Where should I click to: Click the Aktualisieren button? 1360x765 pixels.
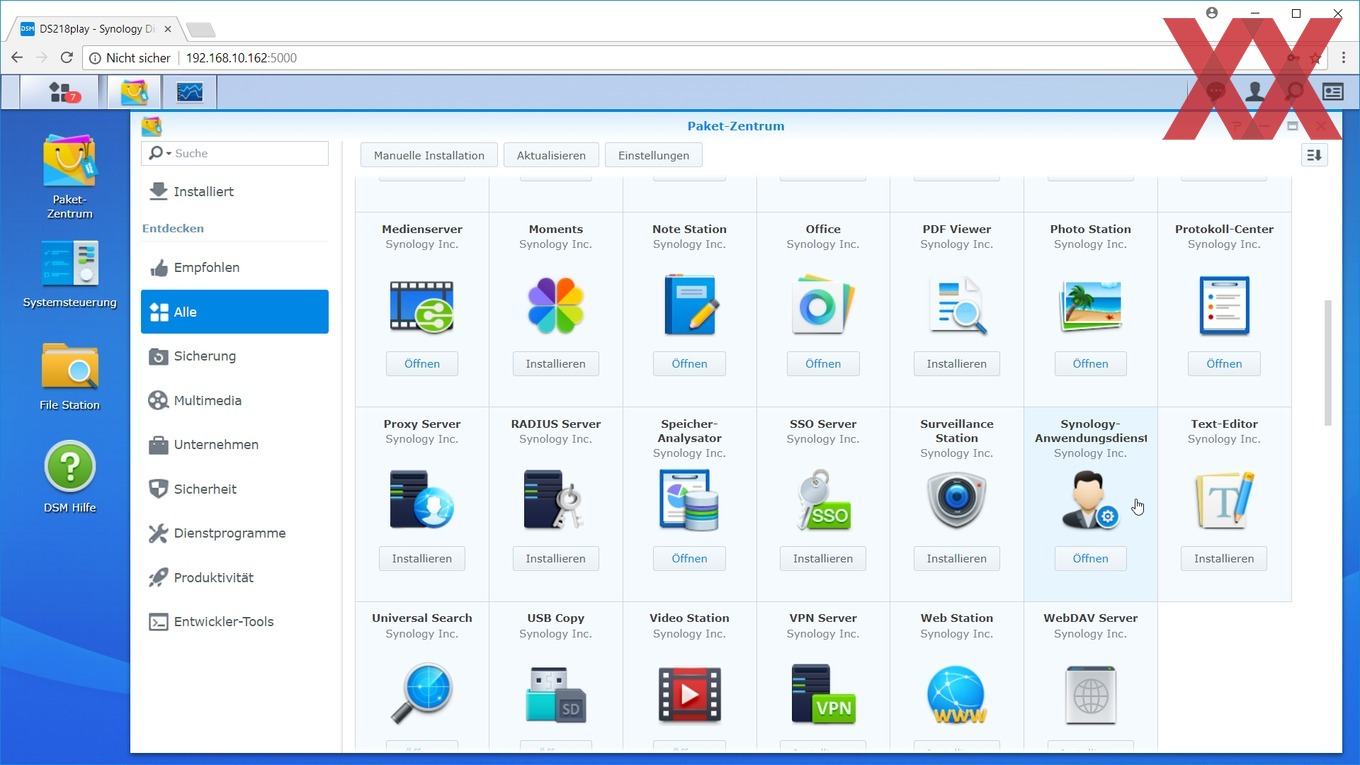pos(551,155)
